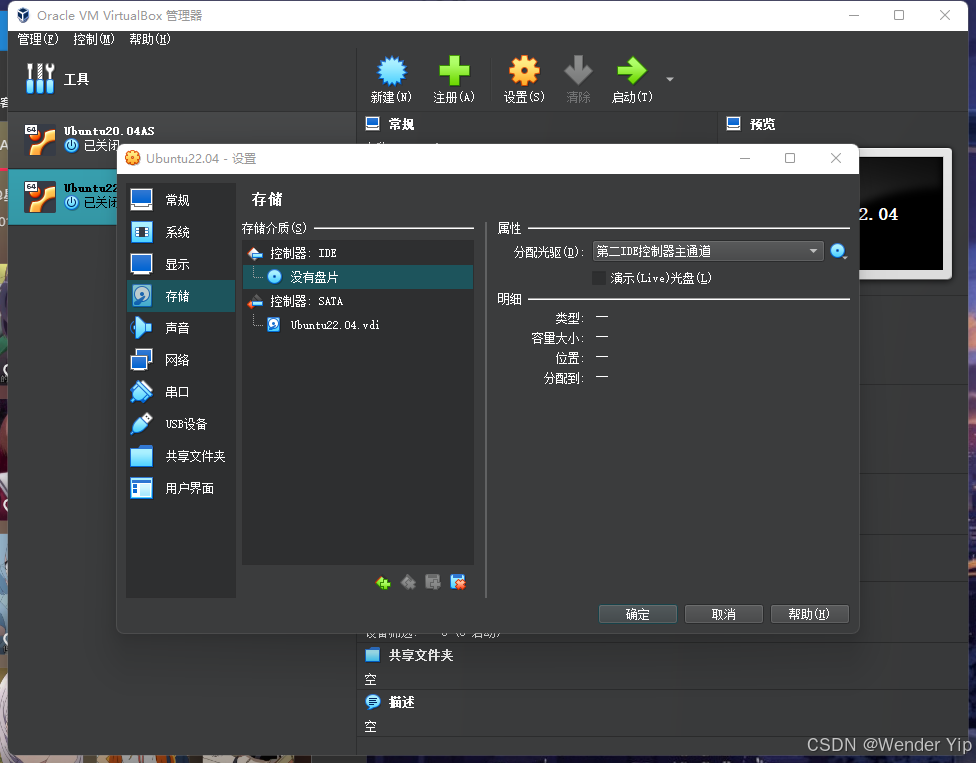Click the 新建(N) new VM toolbar icon
This screenshot has height=763, width=976.
392,71
